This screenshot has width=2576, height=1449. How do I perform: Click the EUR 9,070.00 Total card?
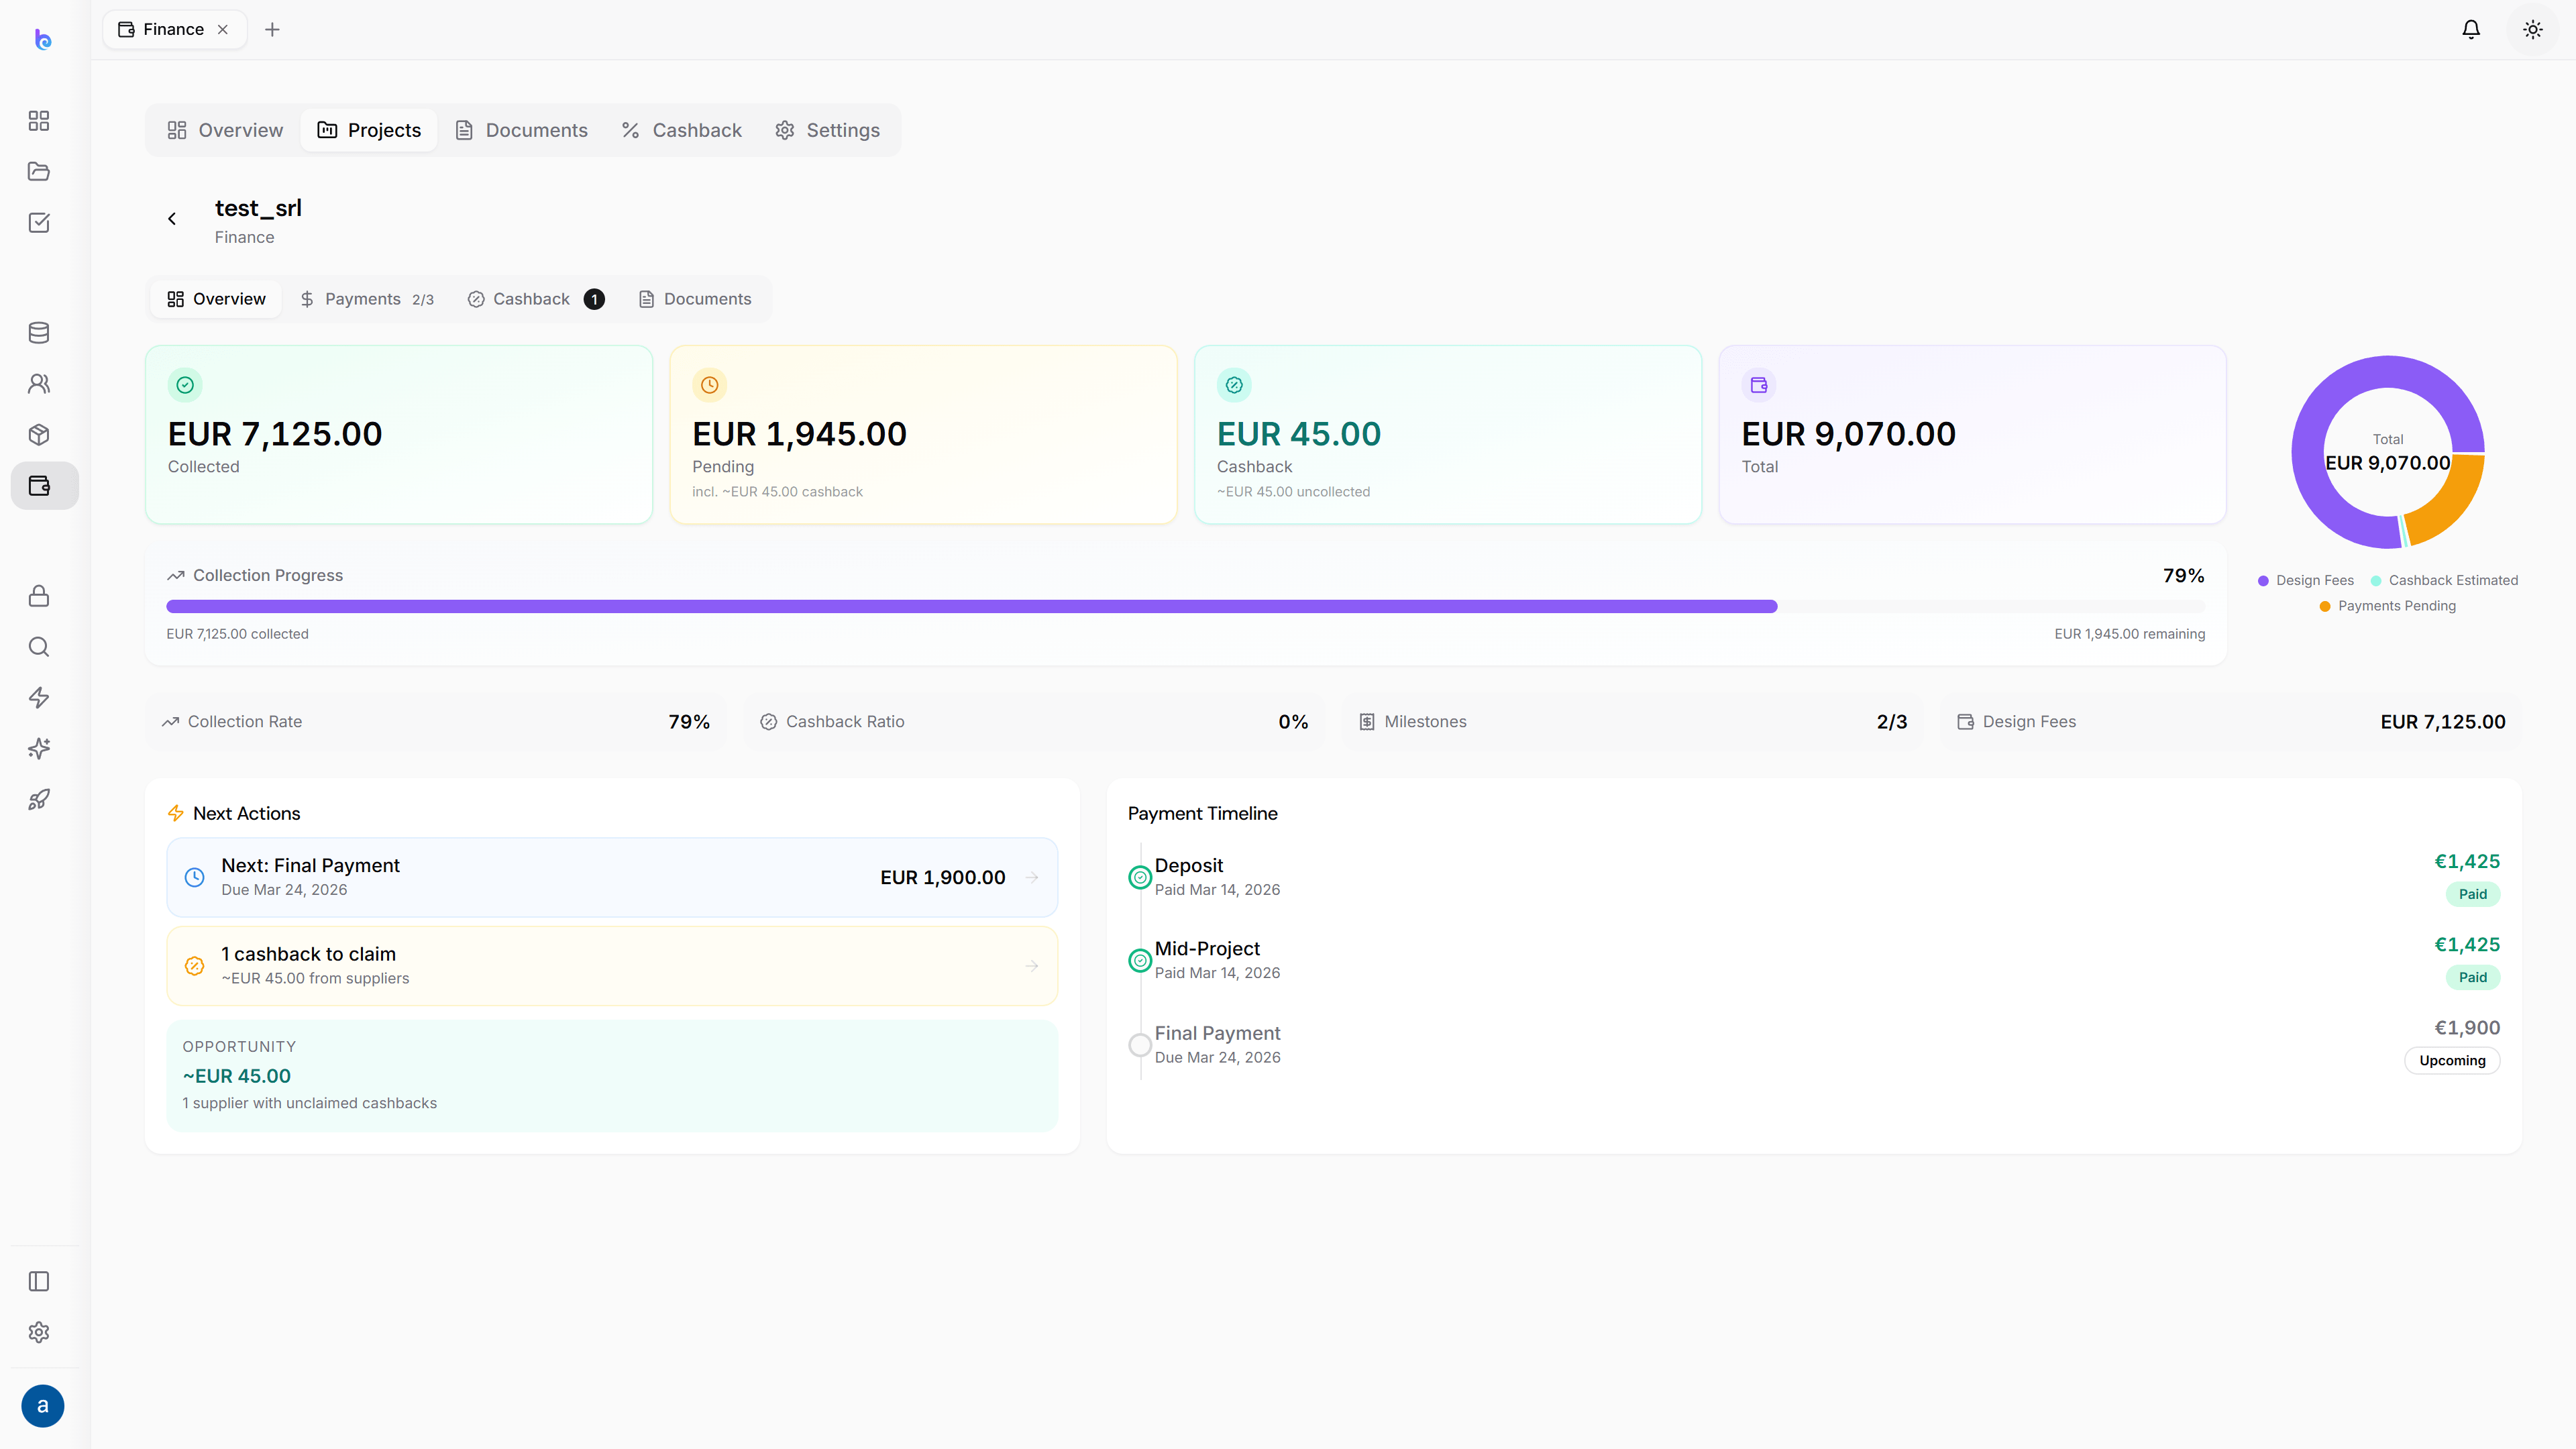click(x=1972, y=435)
